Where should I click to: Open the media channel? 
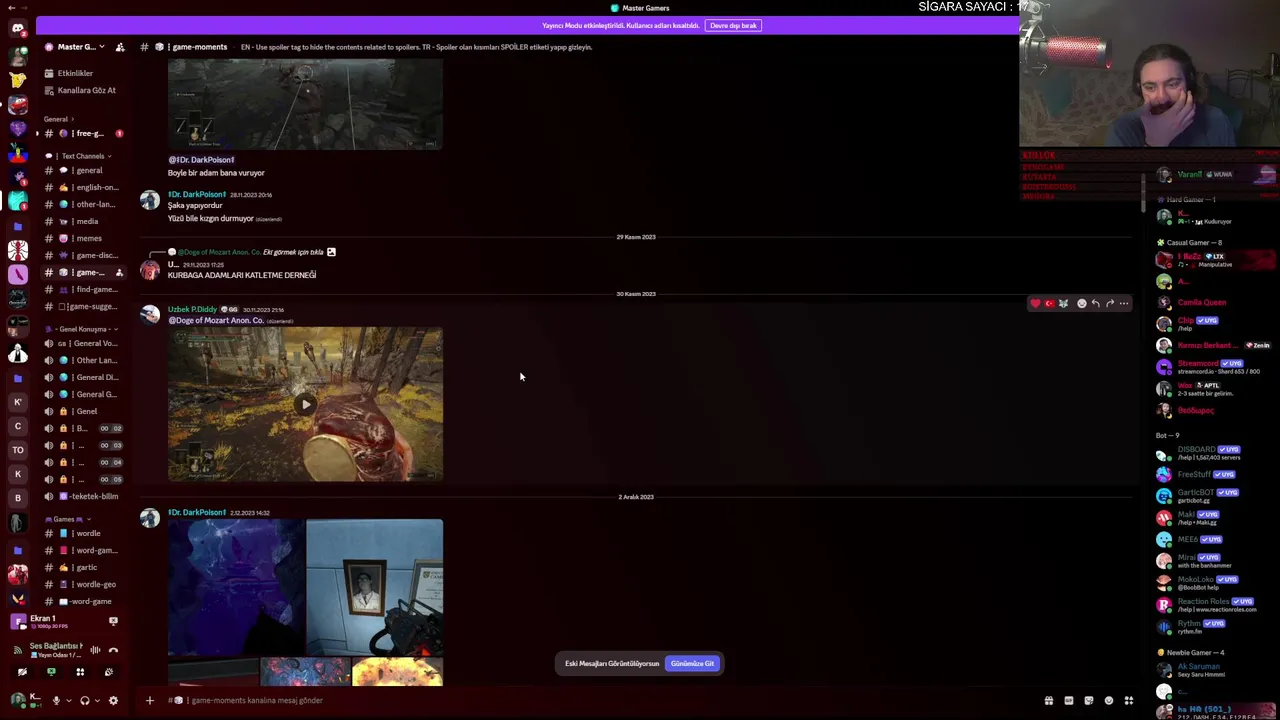82,221
